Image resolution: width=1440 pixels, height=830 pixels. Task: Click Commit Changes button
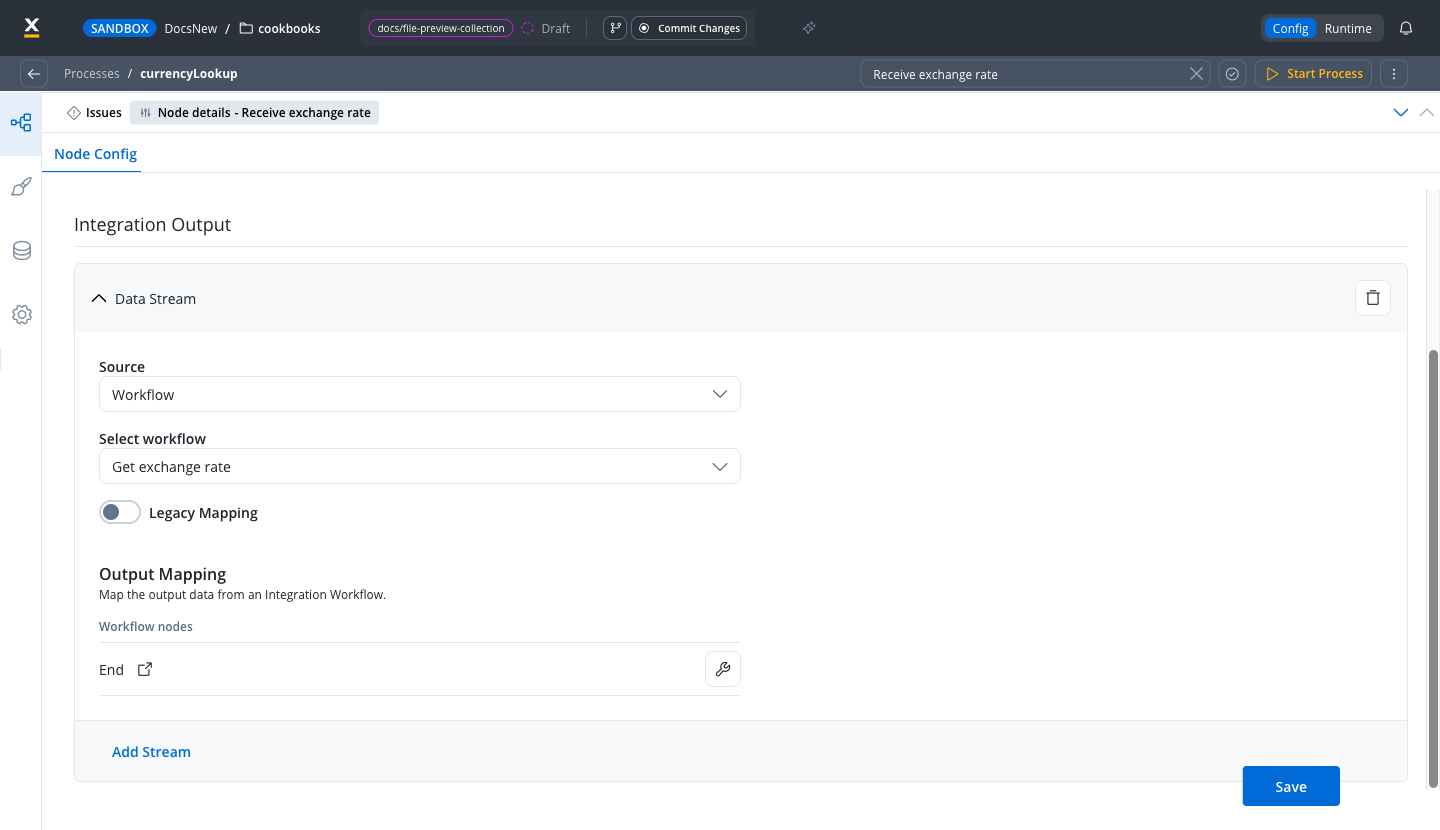pos(689,28)
